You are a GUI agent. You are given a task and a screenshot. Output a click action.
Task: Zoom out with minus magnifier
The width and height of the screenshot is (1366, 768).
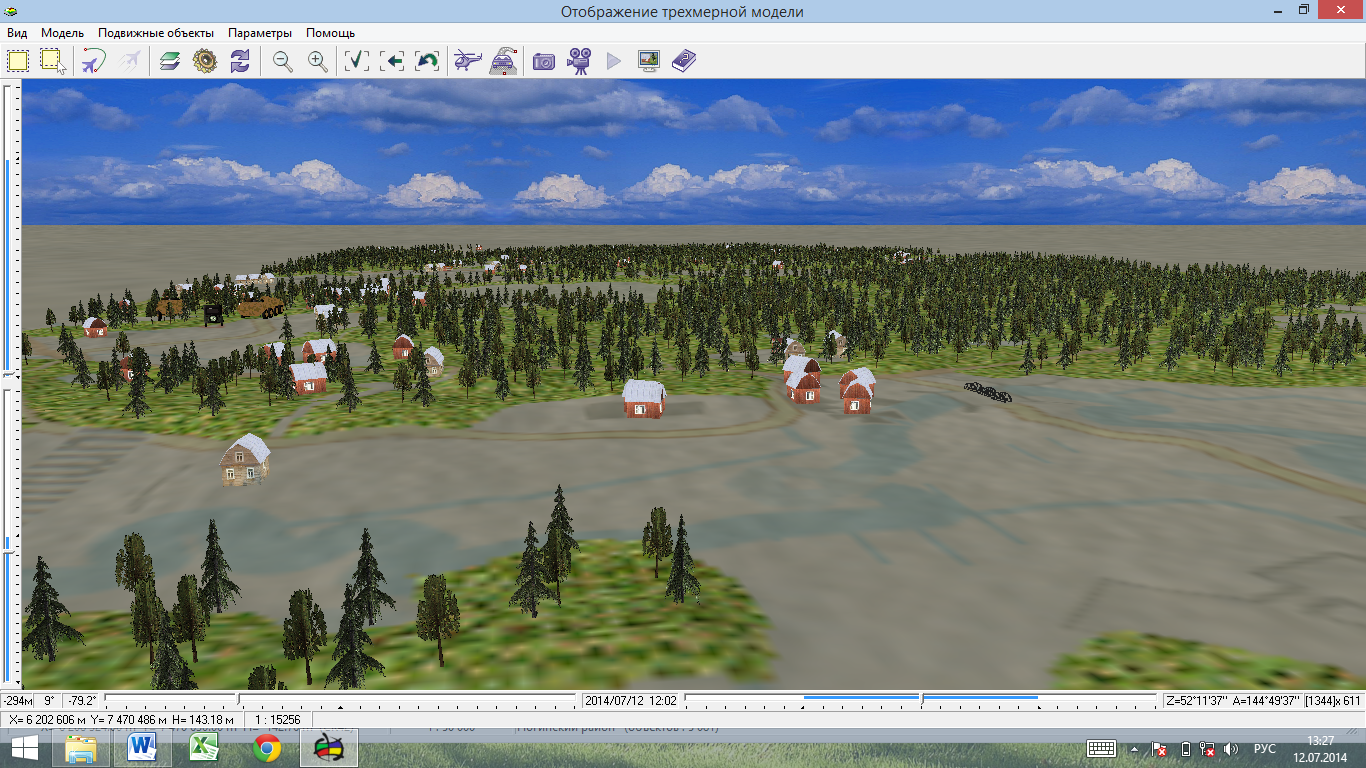[x=283, y=61]
